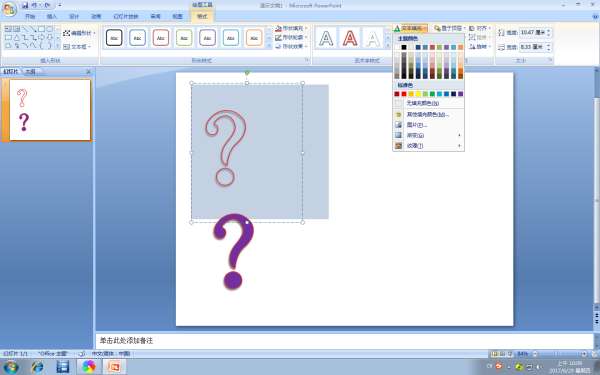Select the triangle shape in shapes gallery
This screenshot has width=600, height=375.
(16, 38)
